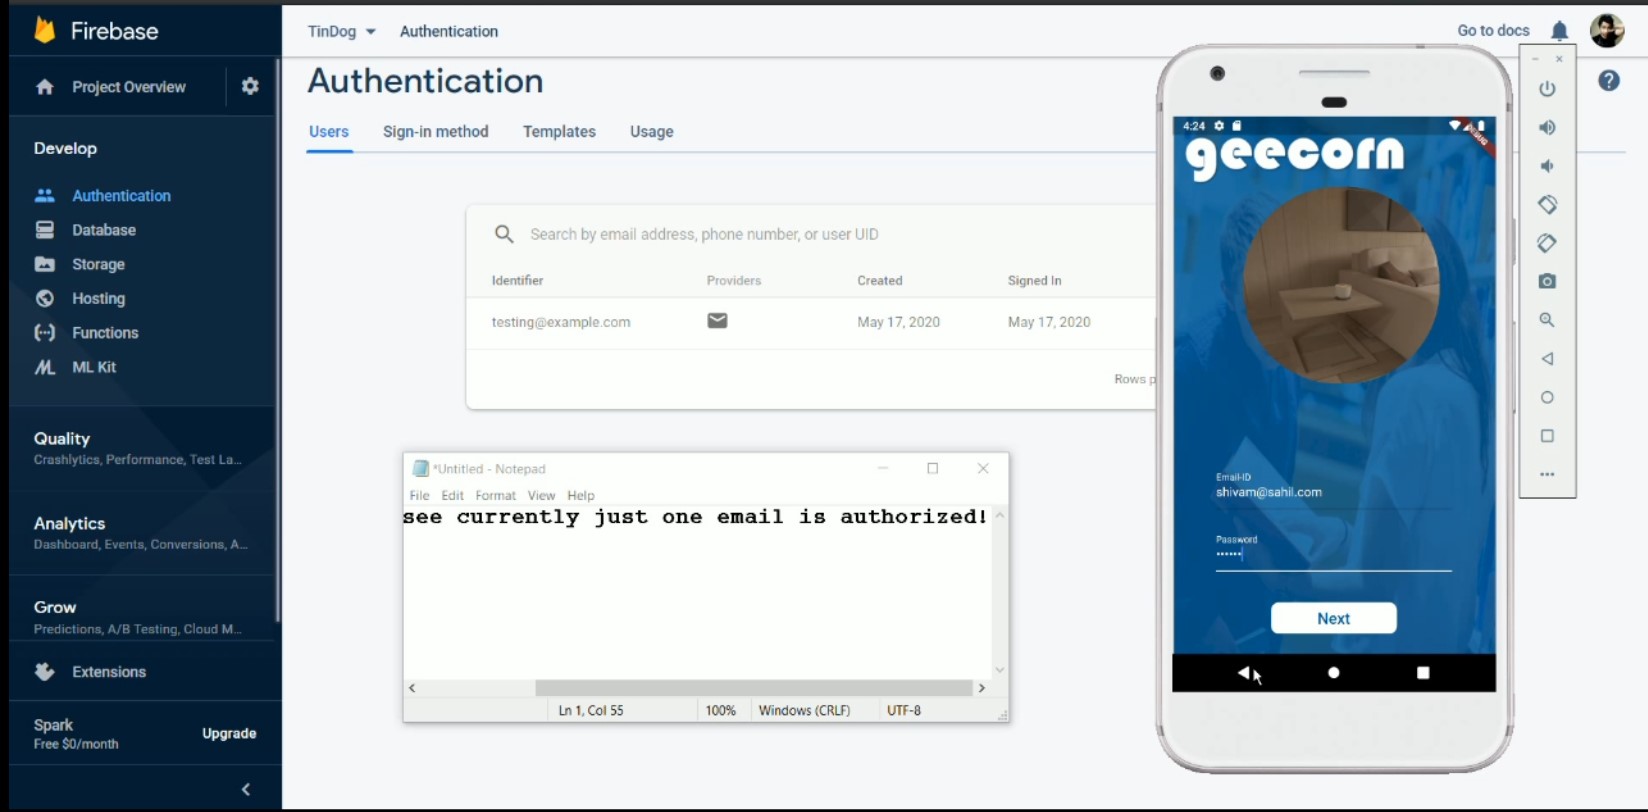This screenshot has height=812, width=1648.
Task: Click the Authentication breadcrumb link
Action: tap(449, 31)
